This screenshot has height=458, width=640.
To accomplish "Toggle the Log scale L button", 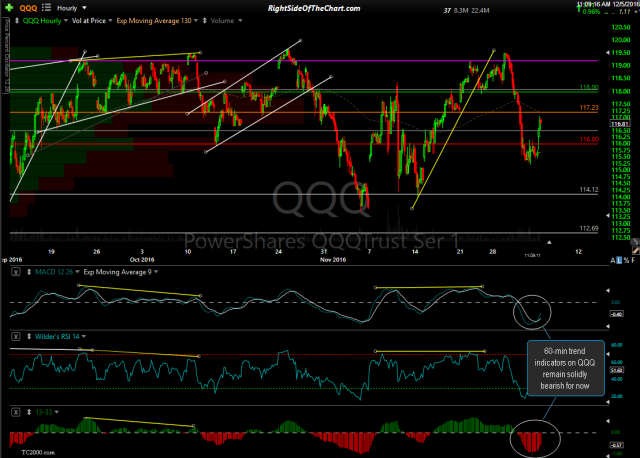I will coord(619,260).
